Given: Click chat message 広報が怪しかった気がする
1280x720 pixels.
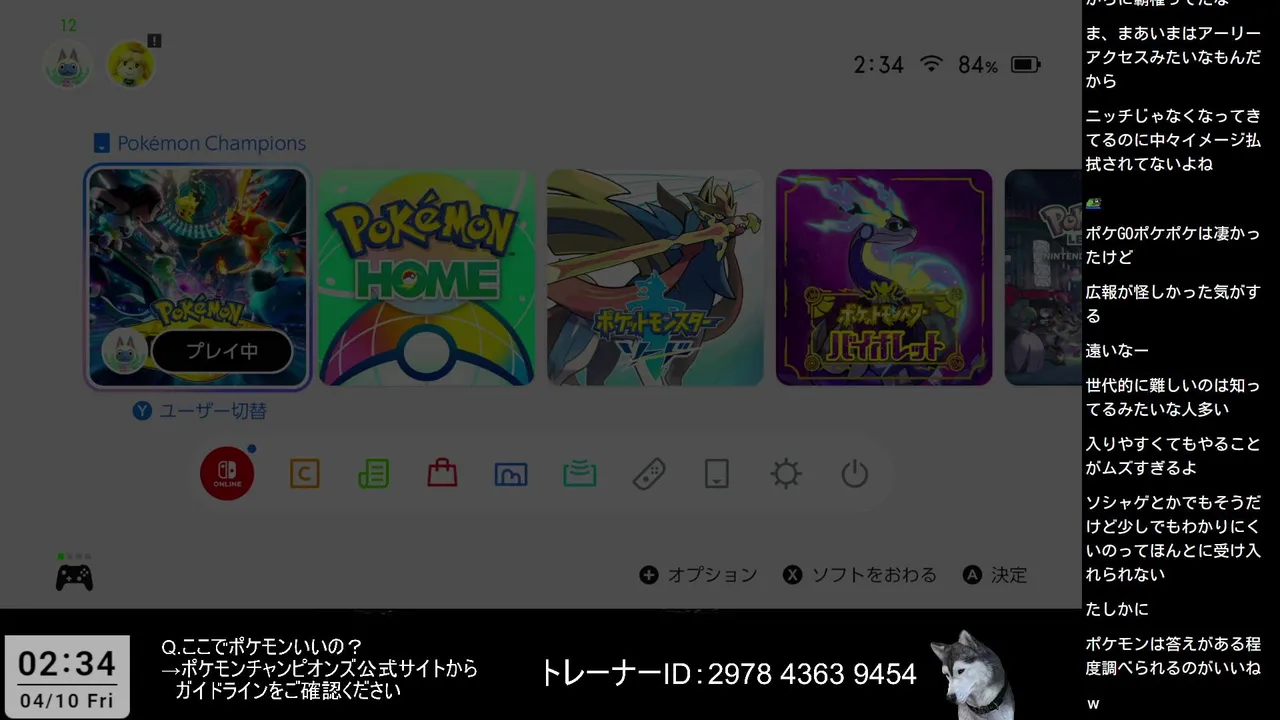Looking at the screenshot, I should pos(1173,303).
